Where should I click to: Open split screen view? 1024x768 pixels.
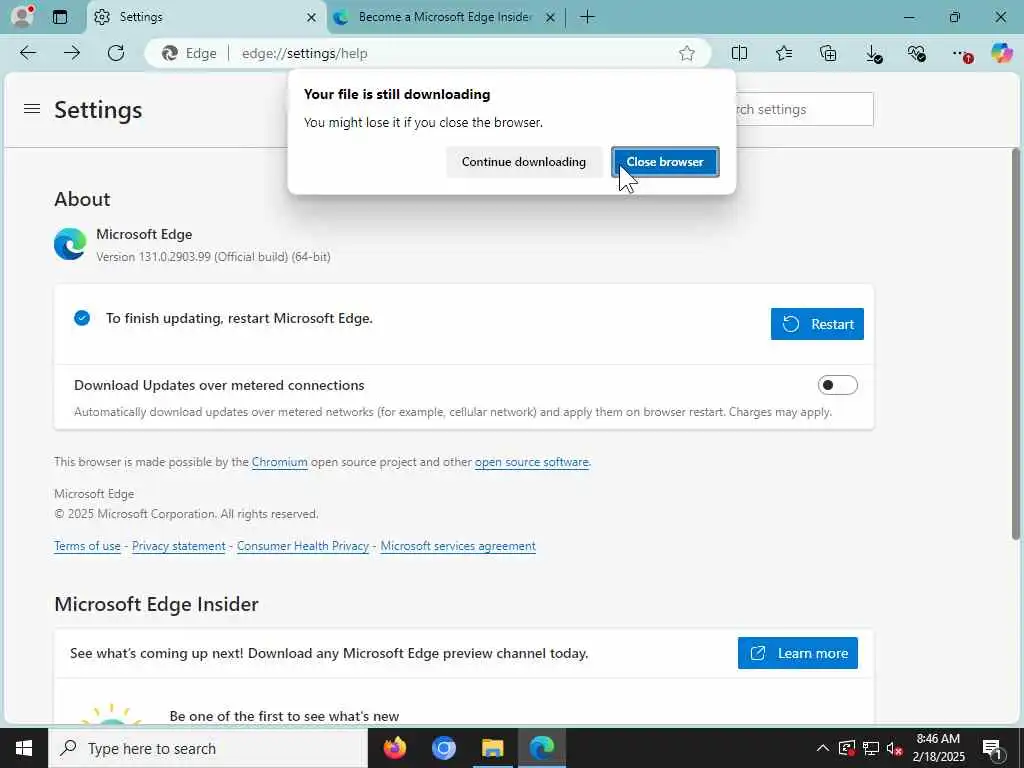tap(739, 53)
